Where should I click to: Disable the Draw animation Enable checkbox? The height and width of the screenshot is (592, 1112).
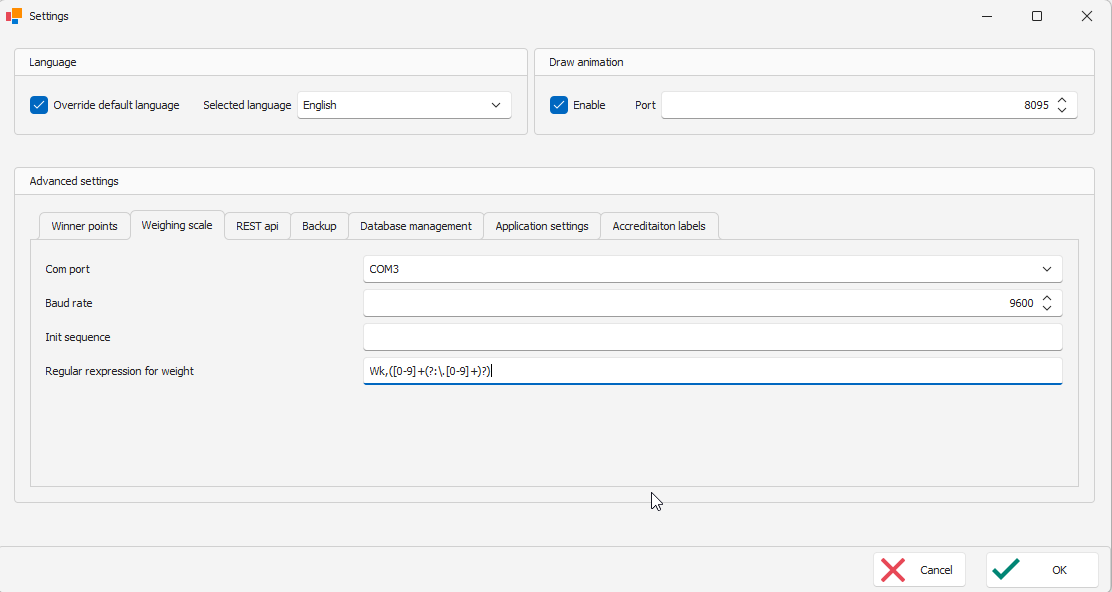(559, 105)
